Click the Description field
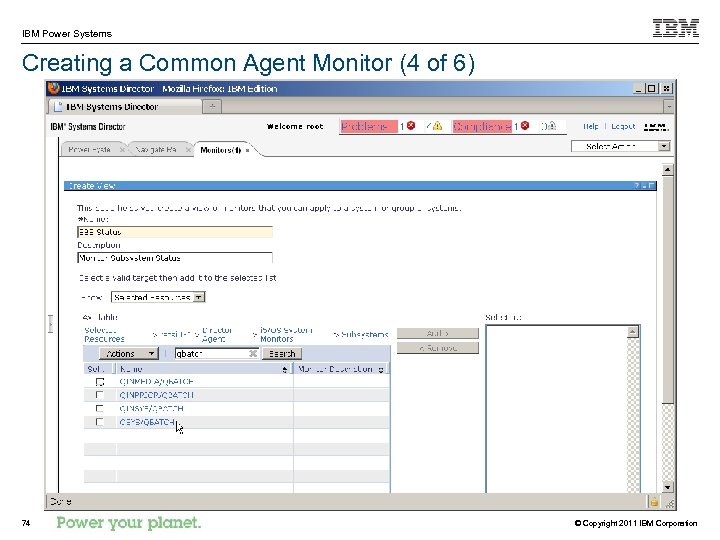This screenshot has width=720, height=540. coord(175,258)
